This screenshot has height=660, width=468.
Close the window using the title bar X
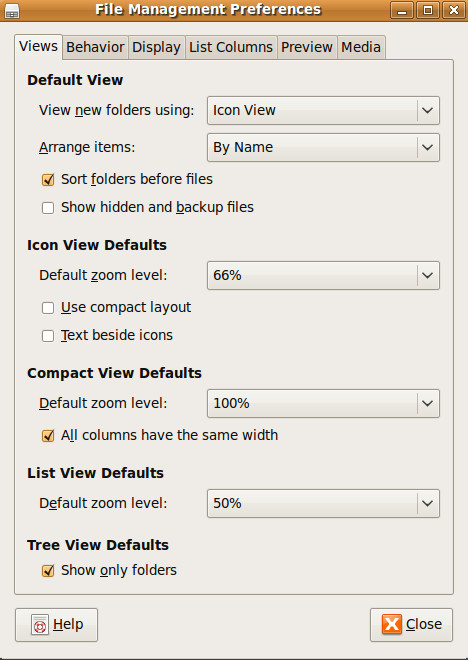pyautogui.click(x=454, y=10)
